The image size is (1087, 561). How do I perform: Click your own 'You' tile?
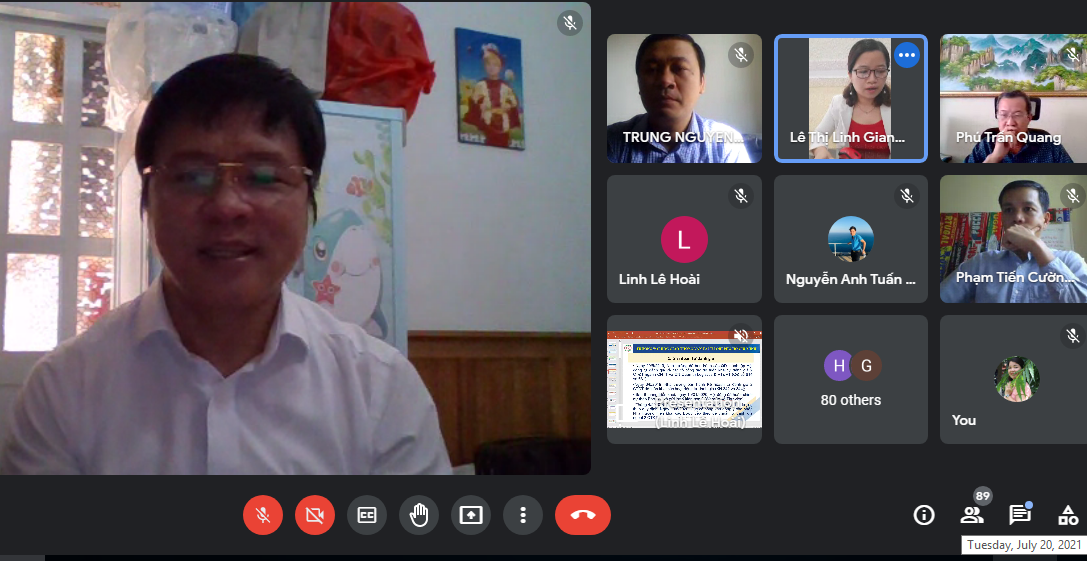1012,380
